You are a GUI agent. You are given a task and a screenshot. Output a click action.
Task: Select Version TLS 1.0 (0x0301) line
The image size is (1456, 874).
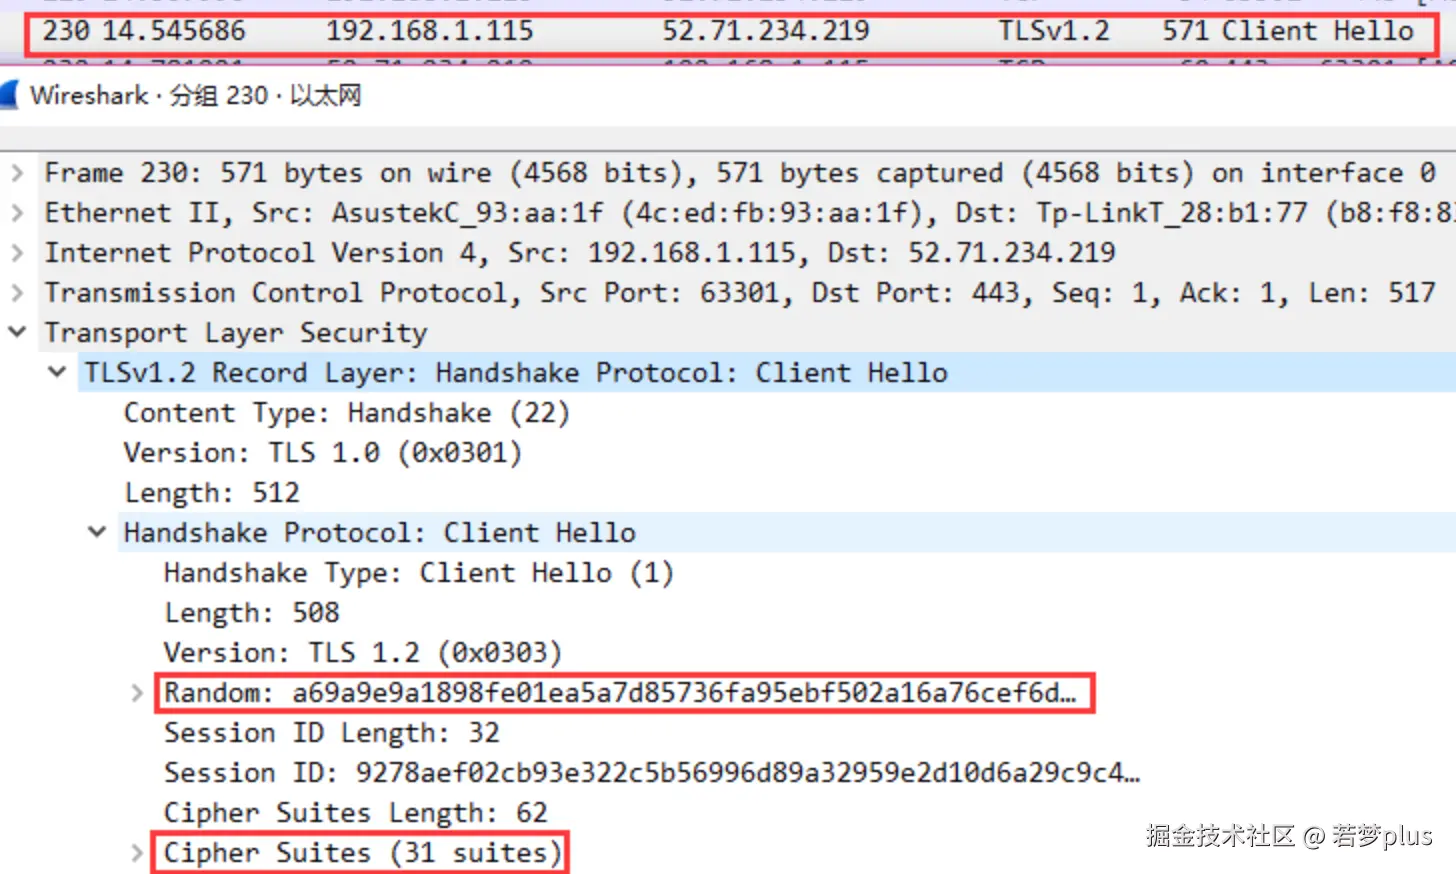[322, 453]
